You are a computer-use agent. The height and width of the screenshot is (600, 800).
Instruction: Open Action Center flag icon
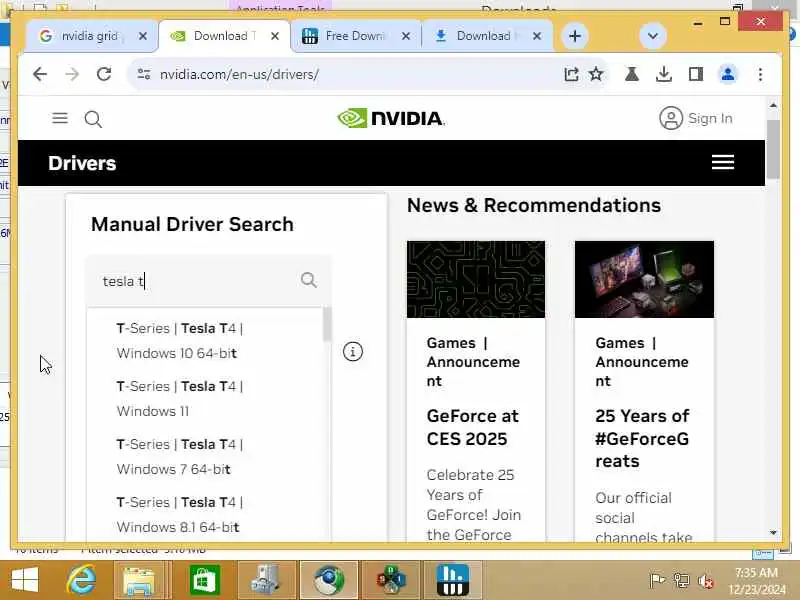[x=657, y=580]
